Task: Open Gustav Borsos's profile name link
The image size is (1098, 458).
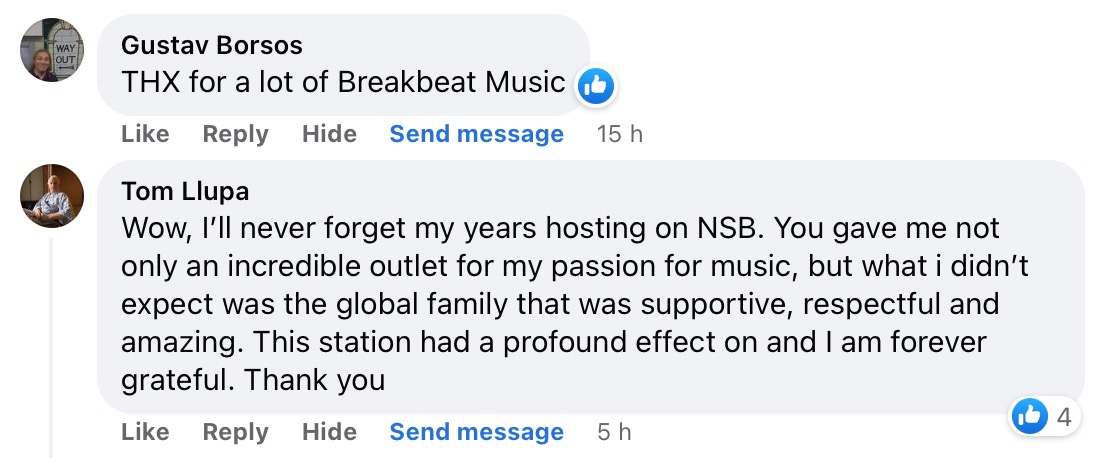Action: 211,45
